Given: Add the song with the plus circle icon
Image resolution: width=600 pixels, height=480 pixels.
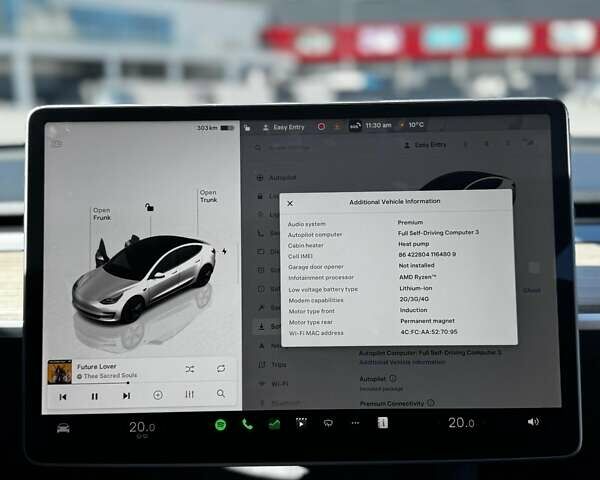Looking at the screenshot, I should pyautogui.click(x=158, y=395).
